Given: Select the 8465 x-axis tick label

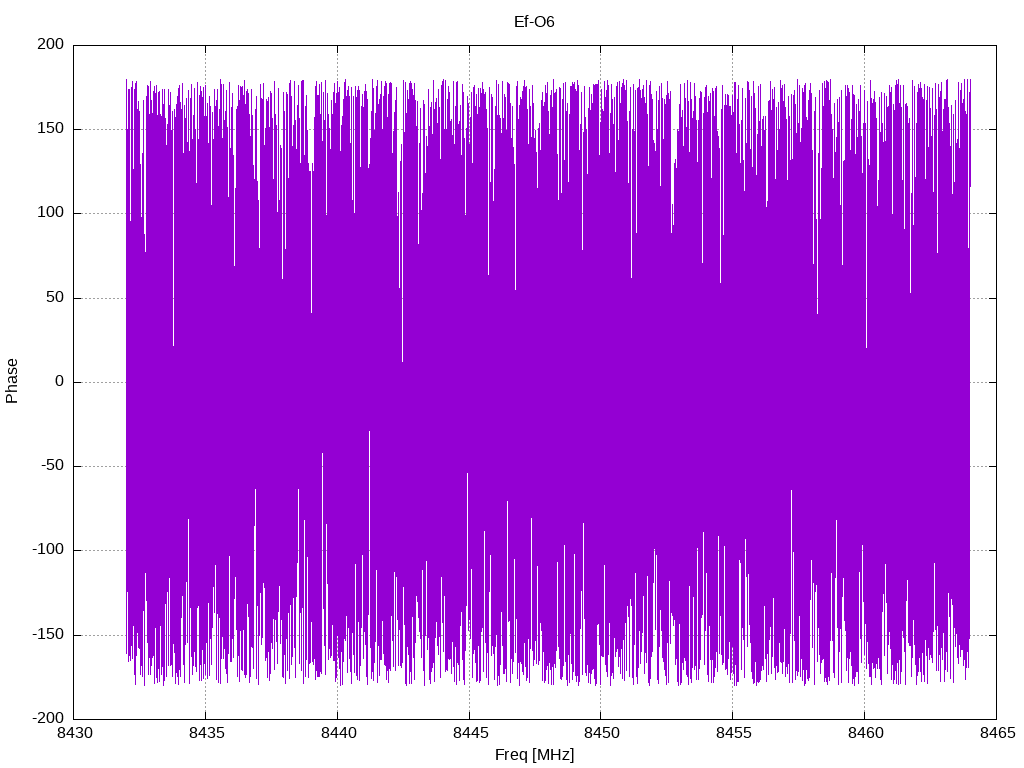Looking at the screenshot, I should [997, 733].
